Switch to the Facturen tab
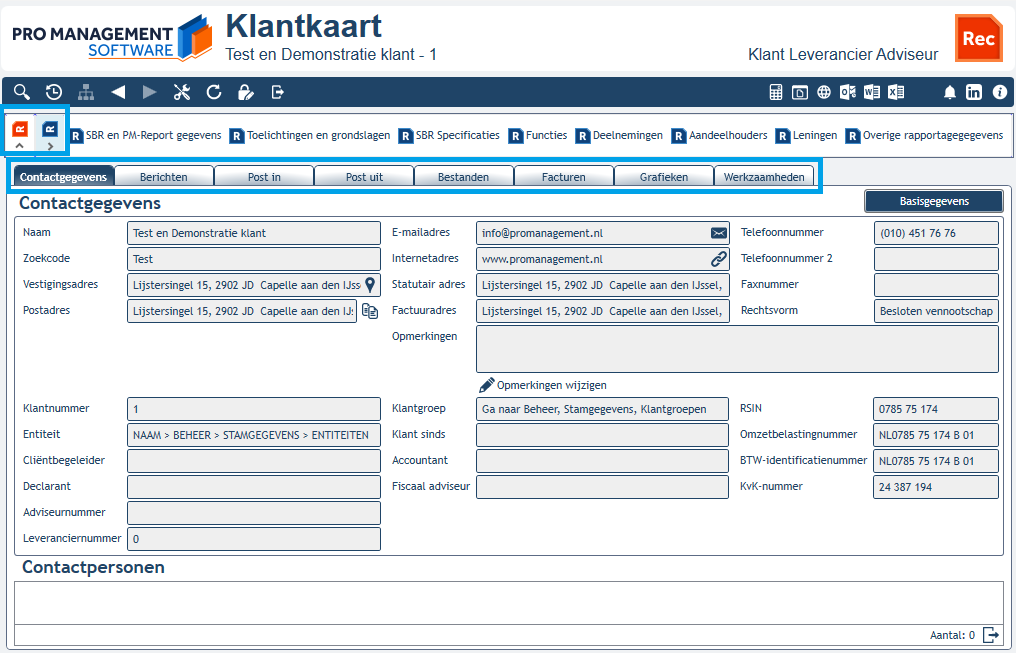The image size is (1016, 653). (564, 177)
